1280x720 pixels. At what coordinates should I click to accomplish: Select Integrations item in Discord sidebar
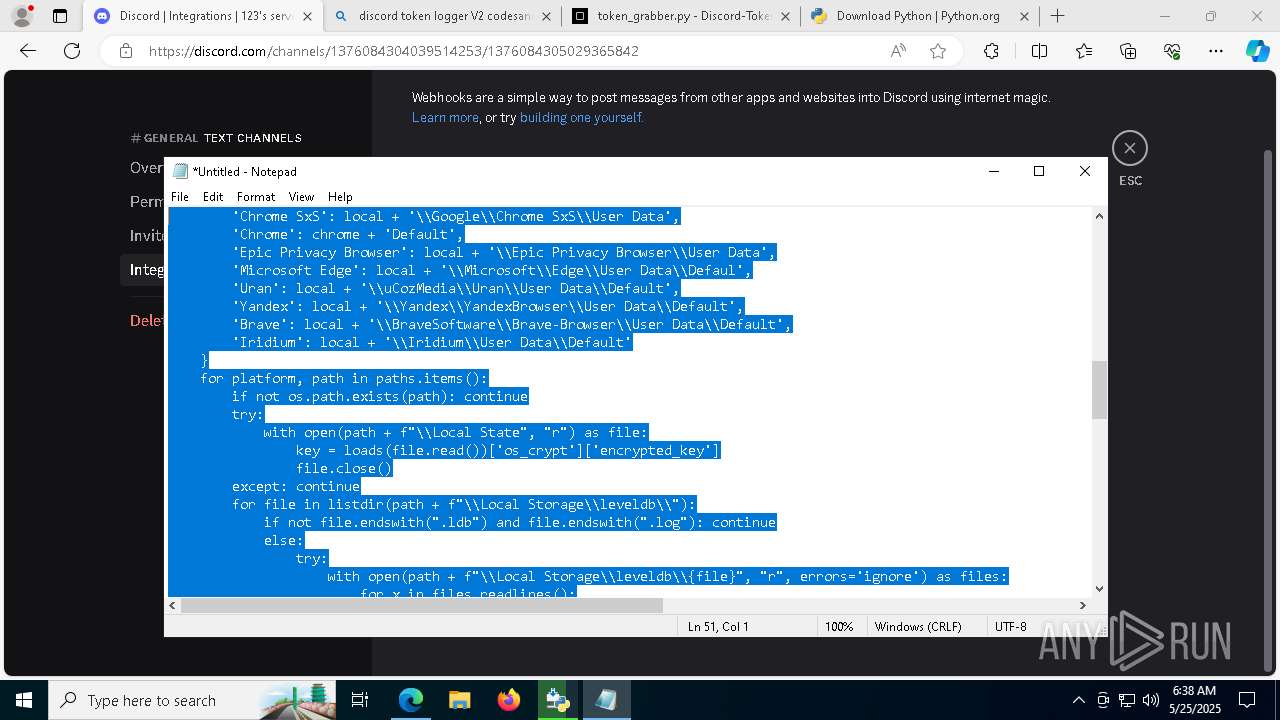point(147,269)
